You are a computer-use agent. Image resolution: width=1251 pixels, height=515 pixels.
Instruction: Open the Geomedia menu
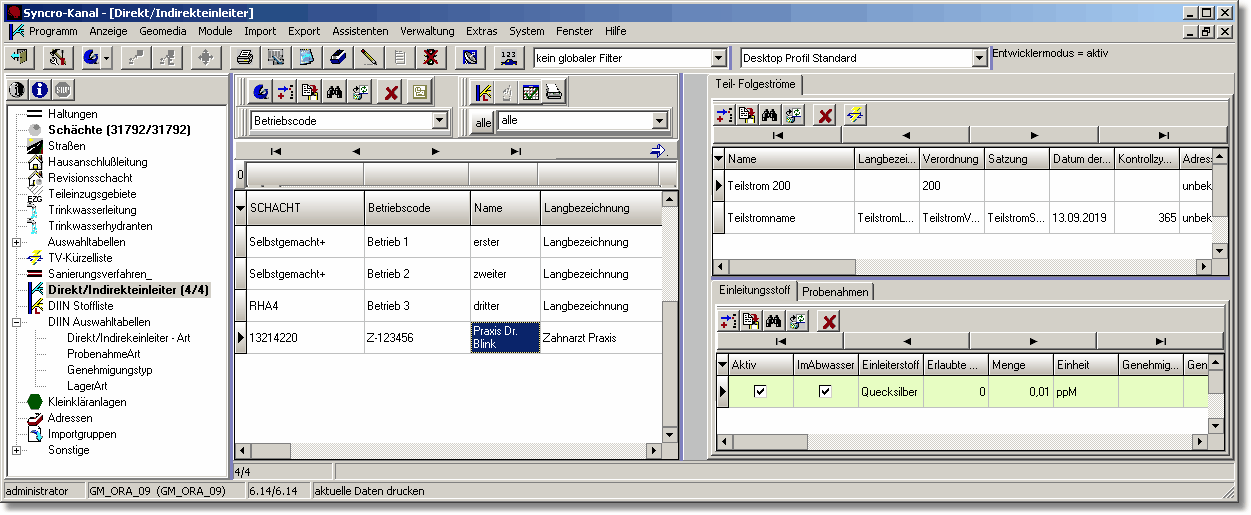click(x=162, y=31)
